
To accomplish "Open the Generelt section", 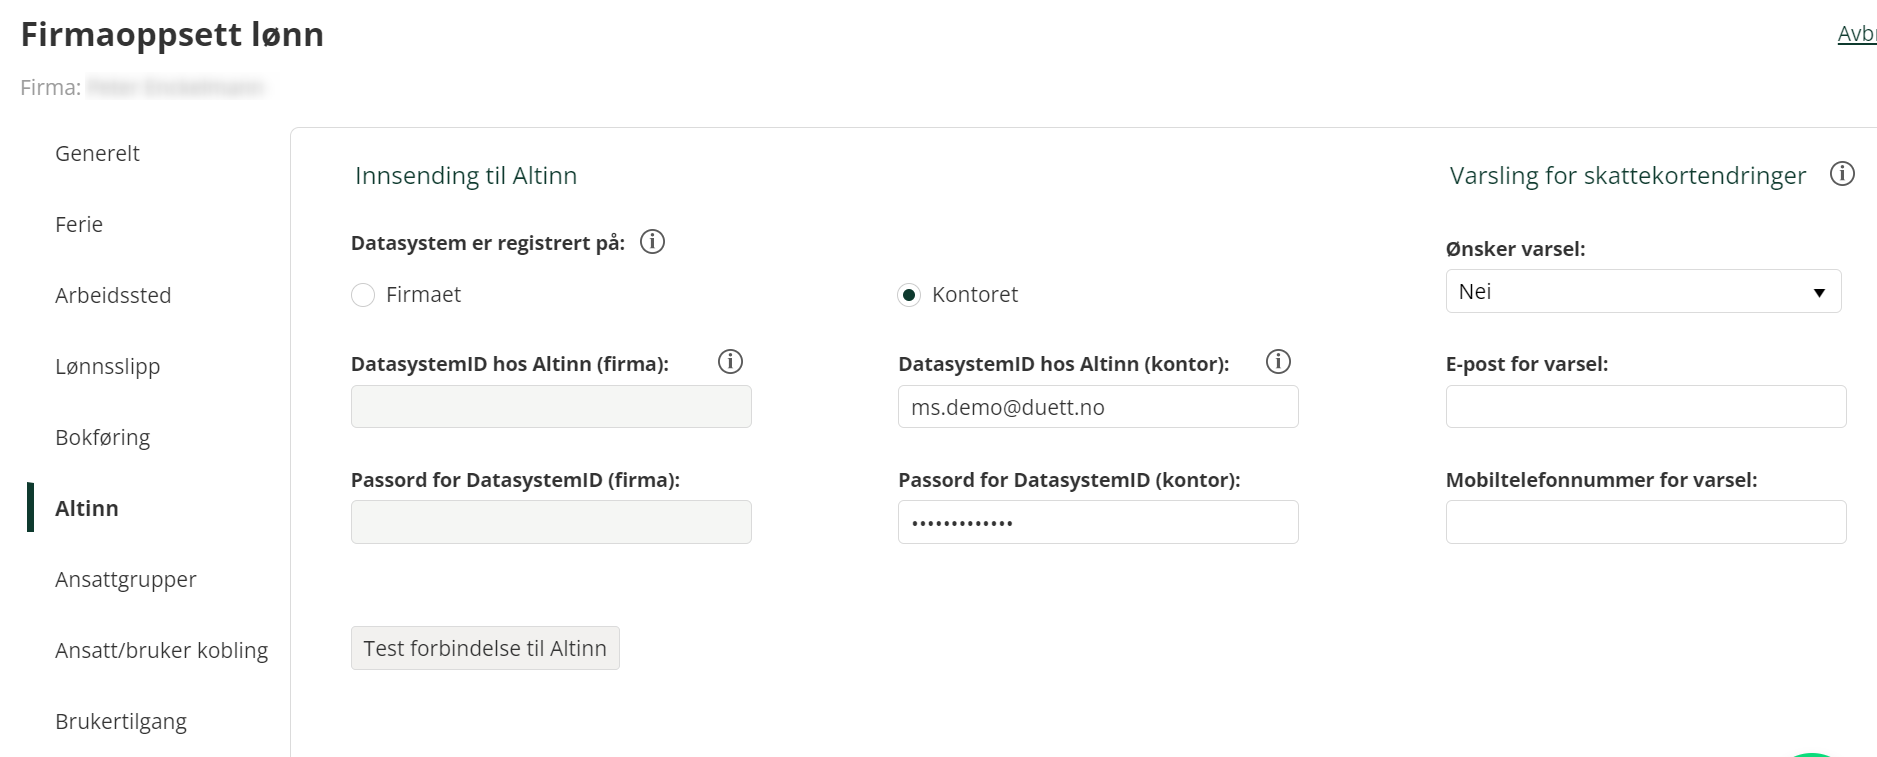I will 97,153.
